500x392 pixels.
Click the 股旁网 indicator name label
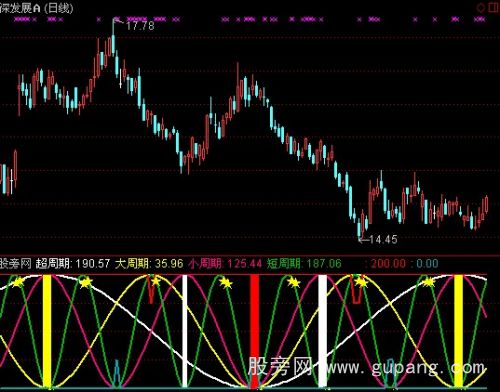tap(16, 264)
